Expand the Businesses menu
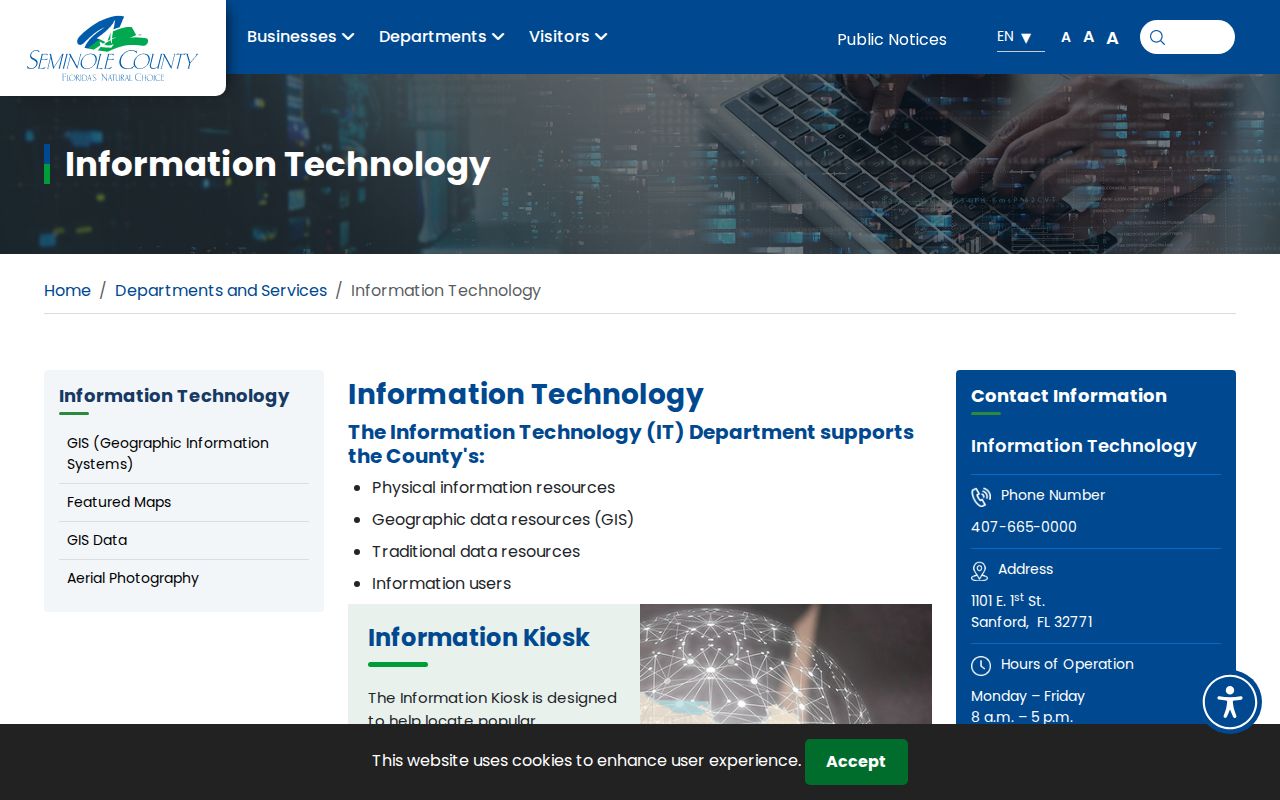This screenshot has width=1280, height=800. tap(300, 36)
